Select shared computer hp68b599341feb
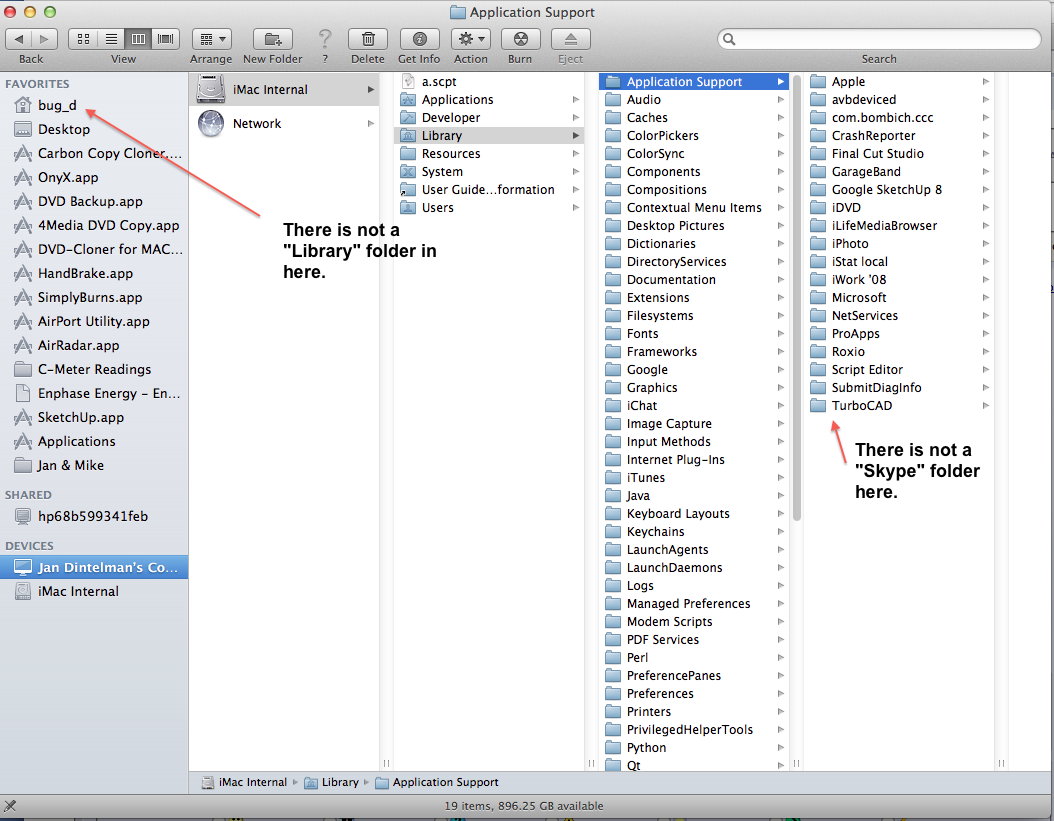Screen dimensions: 1054x821 pyautogui.click(x=93, y=516)
